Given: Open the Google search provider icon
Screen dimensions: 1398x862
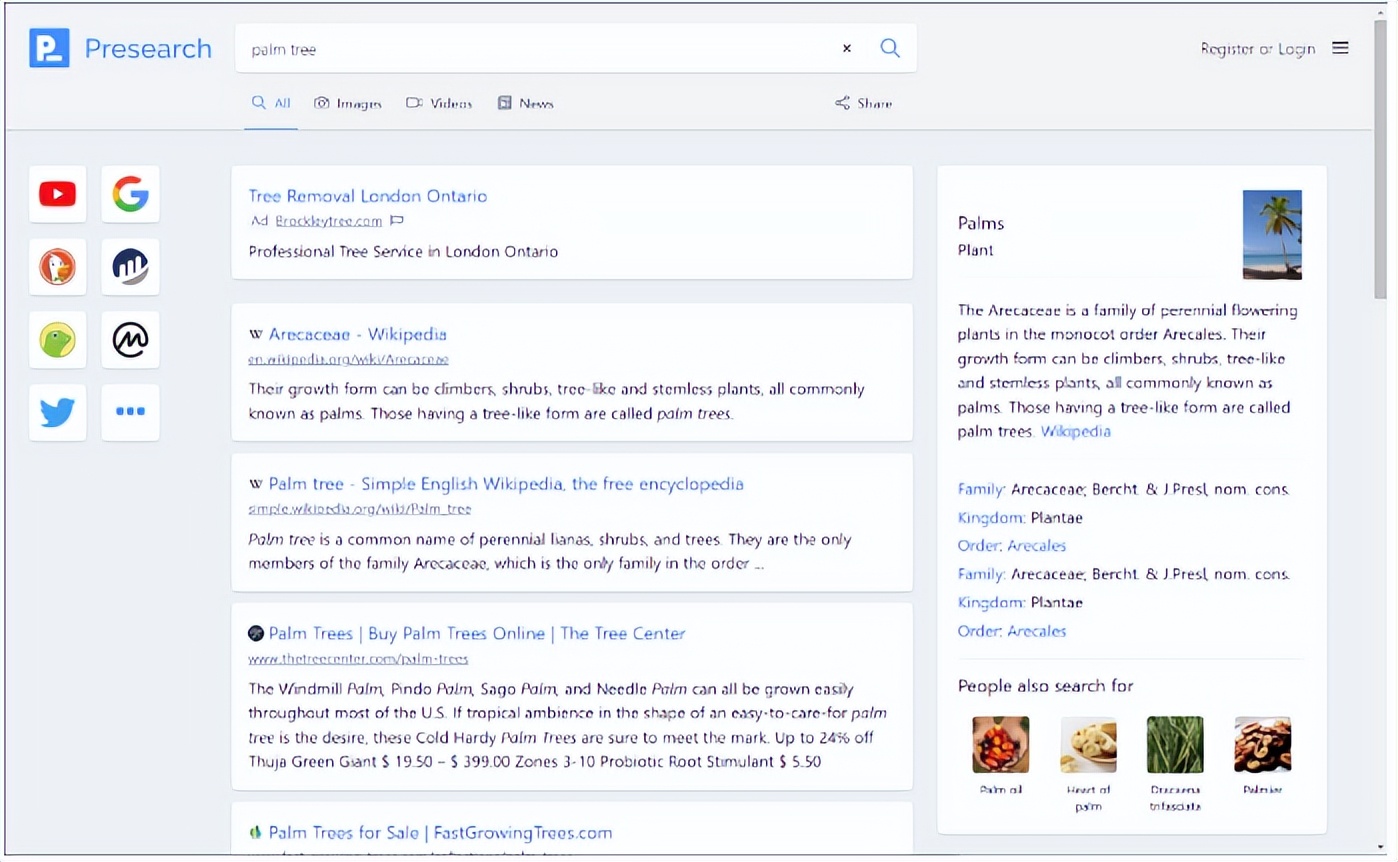Looking at the screenshot, I should point(130,194).
